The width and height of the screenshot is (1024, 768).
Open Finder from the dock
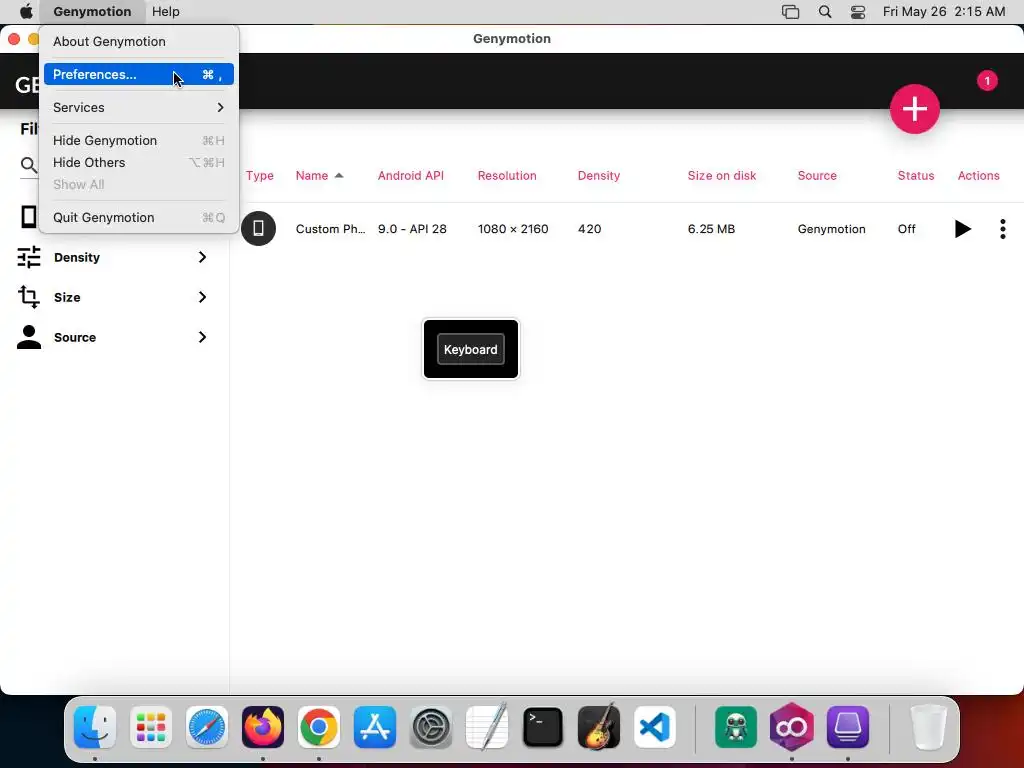pos(95,727)
